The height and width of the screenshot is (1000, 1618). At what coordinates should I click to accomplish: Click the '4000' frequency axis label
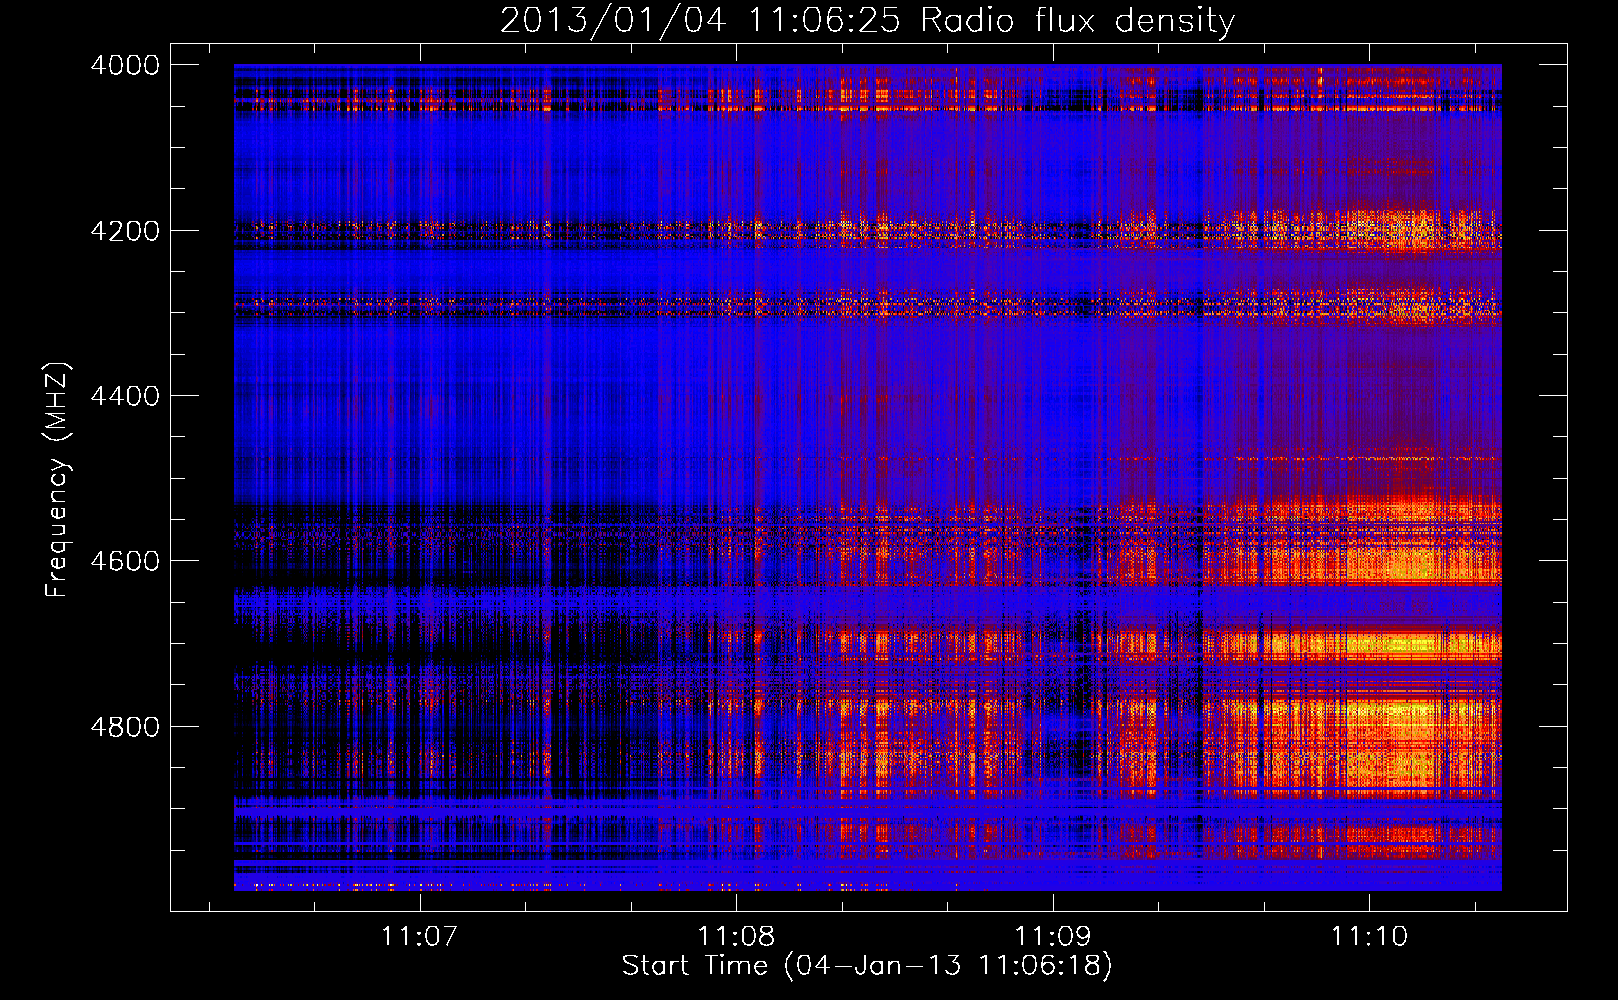tap(124, 65)
